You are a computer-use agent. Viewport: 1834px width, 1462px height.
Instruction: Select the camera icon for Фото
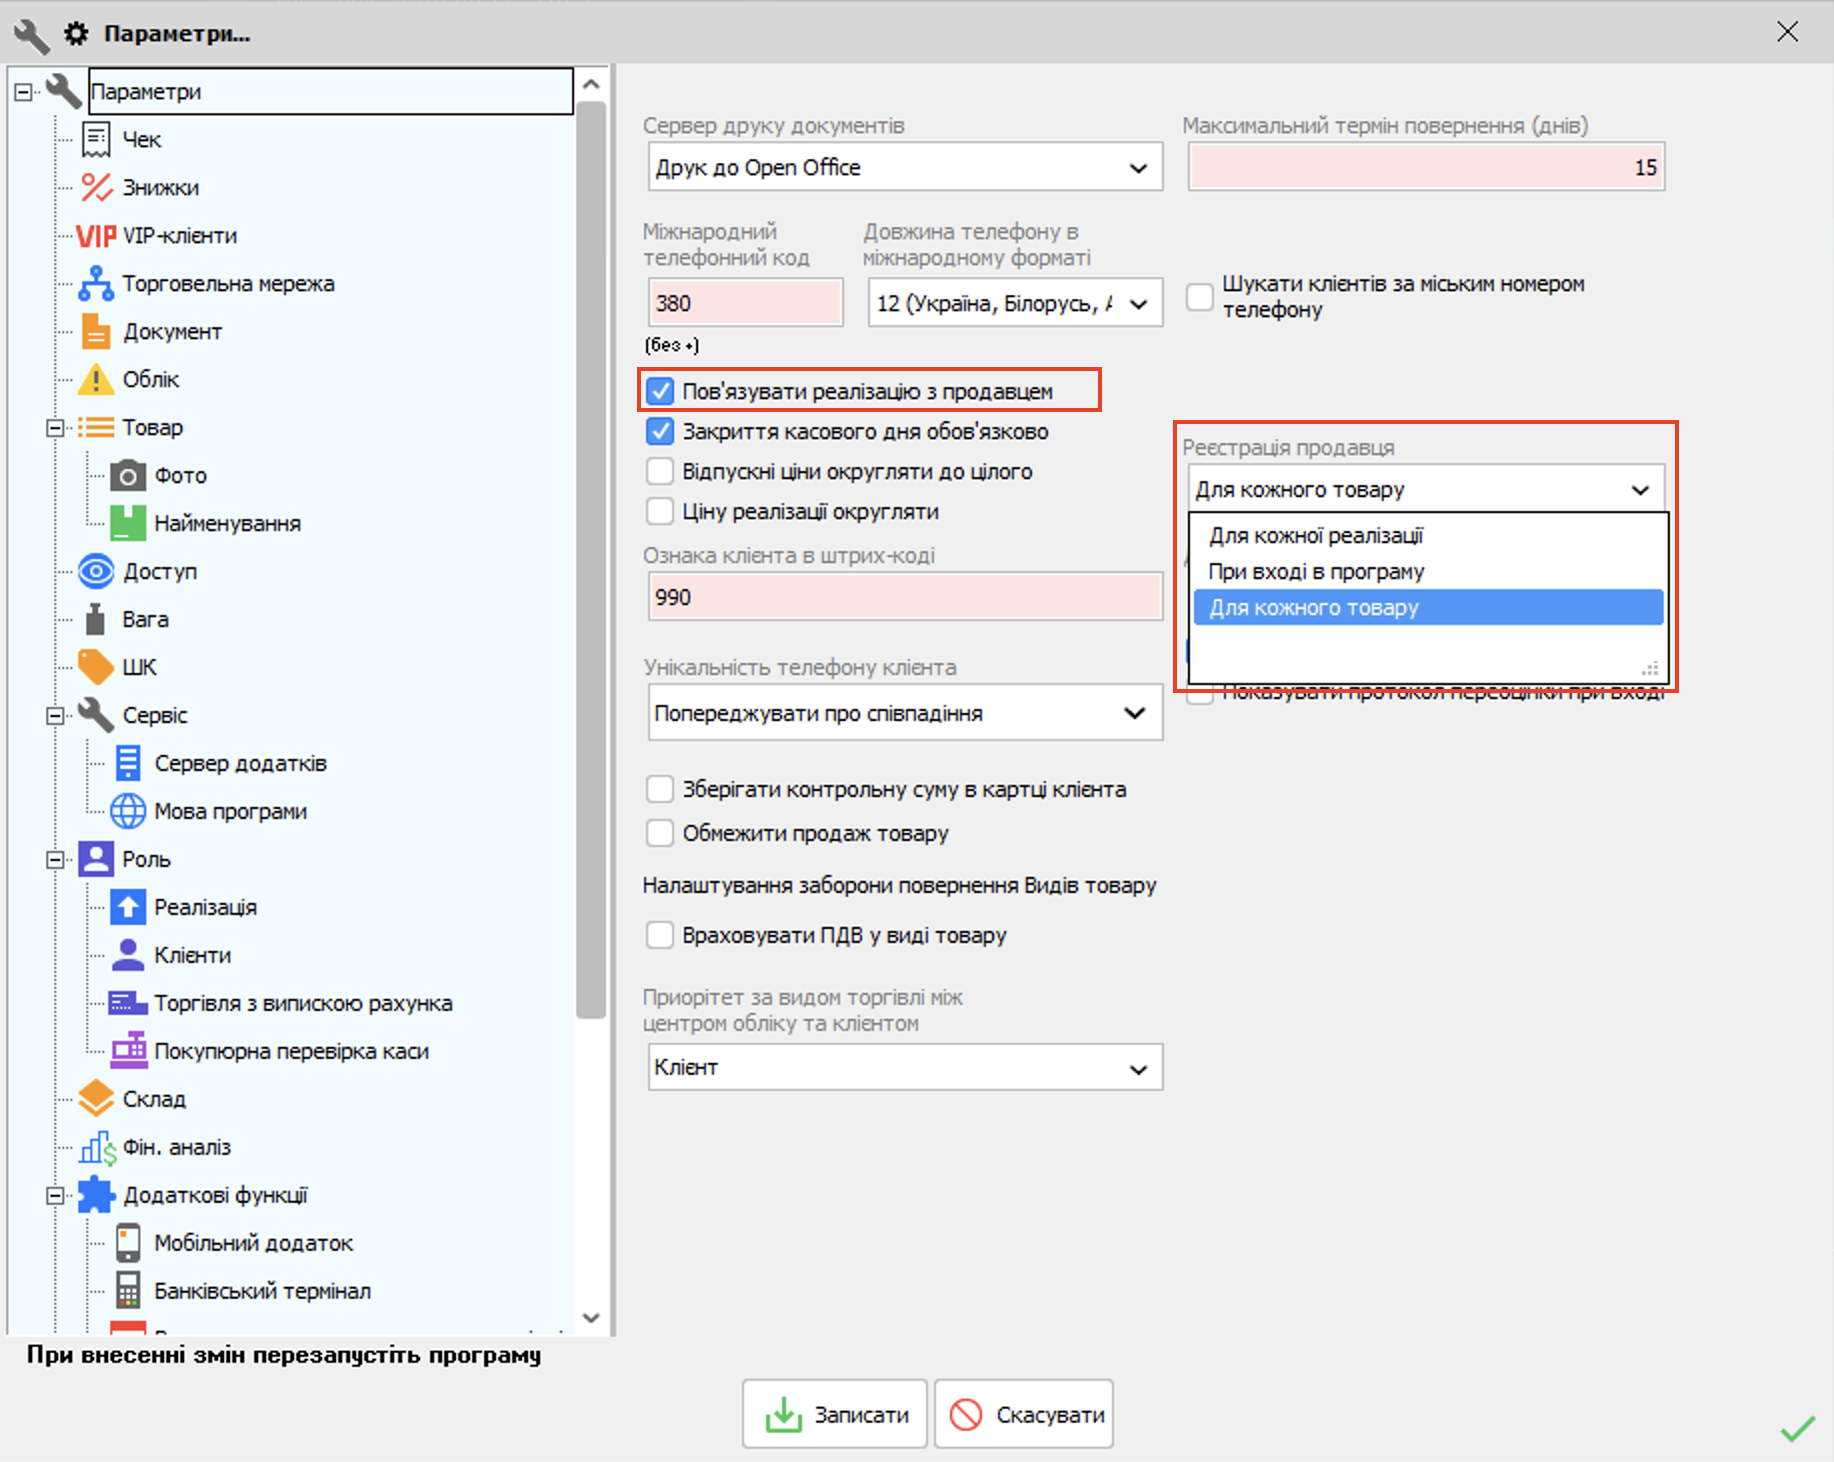pyautogui.click(x=128, y=476)
